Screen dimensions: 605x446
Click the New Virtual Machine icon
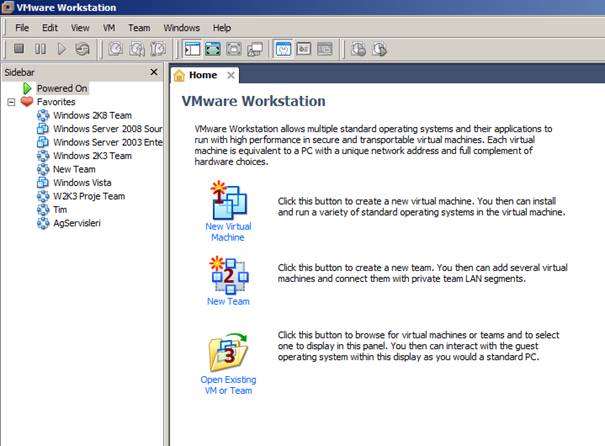pos(227,203)
